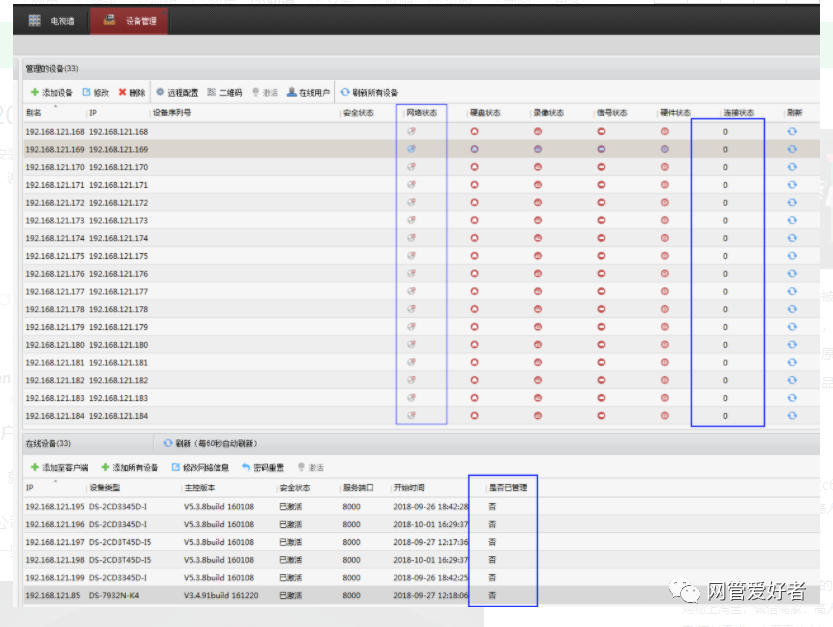The height and width of the screenshot is (627, 833).
Task: Click the 网络状态 column header
Action: pos(422,113)
